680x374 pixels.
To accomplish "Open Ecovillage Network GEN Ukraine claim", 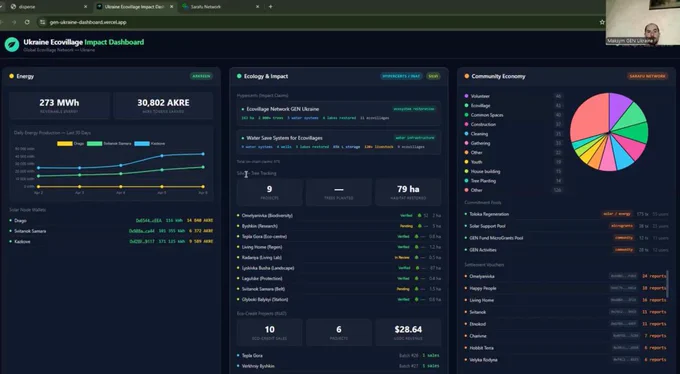I will pyautogui.click(x=339, y=113).
